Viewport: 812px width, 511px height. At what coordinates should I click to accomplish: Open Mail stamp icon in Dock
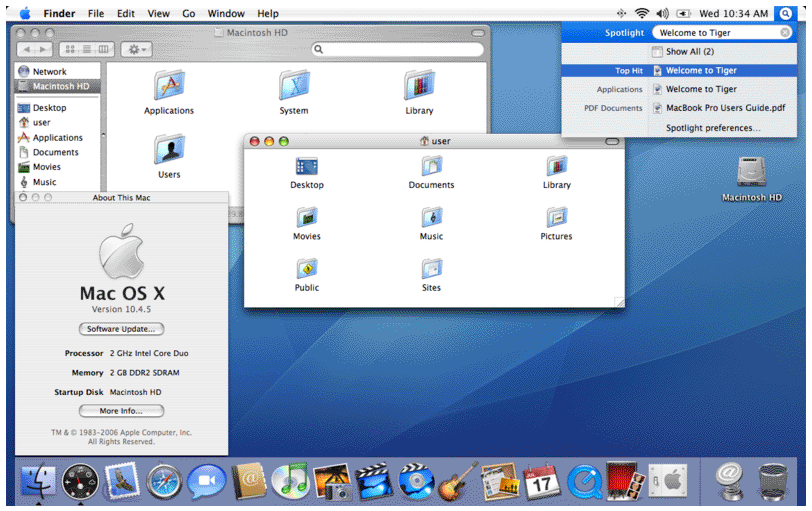(x=122, y=481)
